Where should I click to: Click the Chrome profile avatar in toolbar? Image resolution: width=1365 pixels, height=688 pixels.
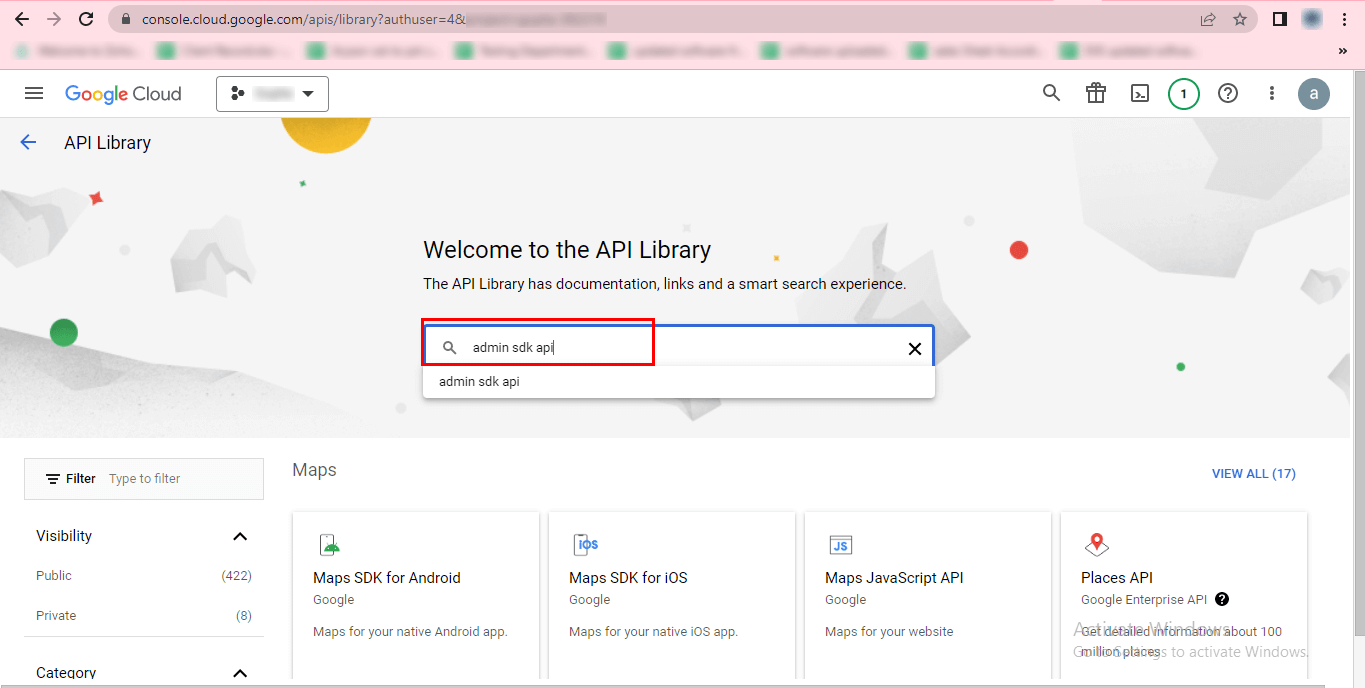tap(1313, 19)
